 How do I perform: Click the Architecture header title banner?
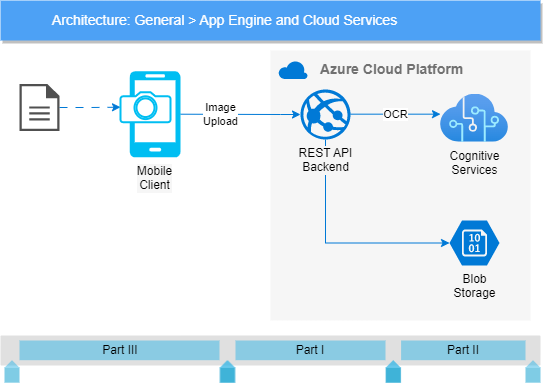[271, 21]
